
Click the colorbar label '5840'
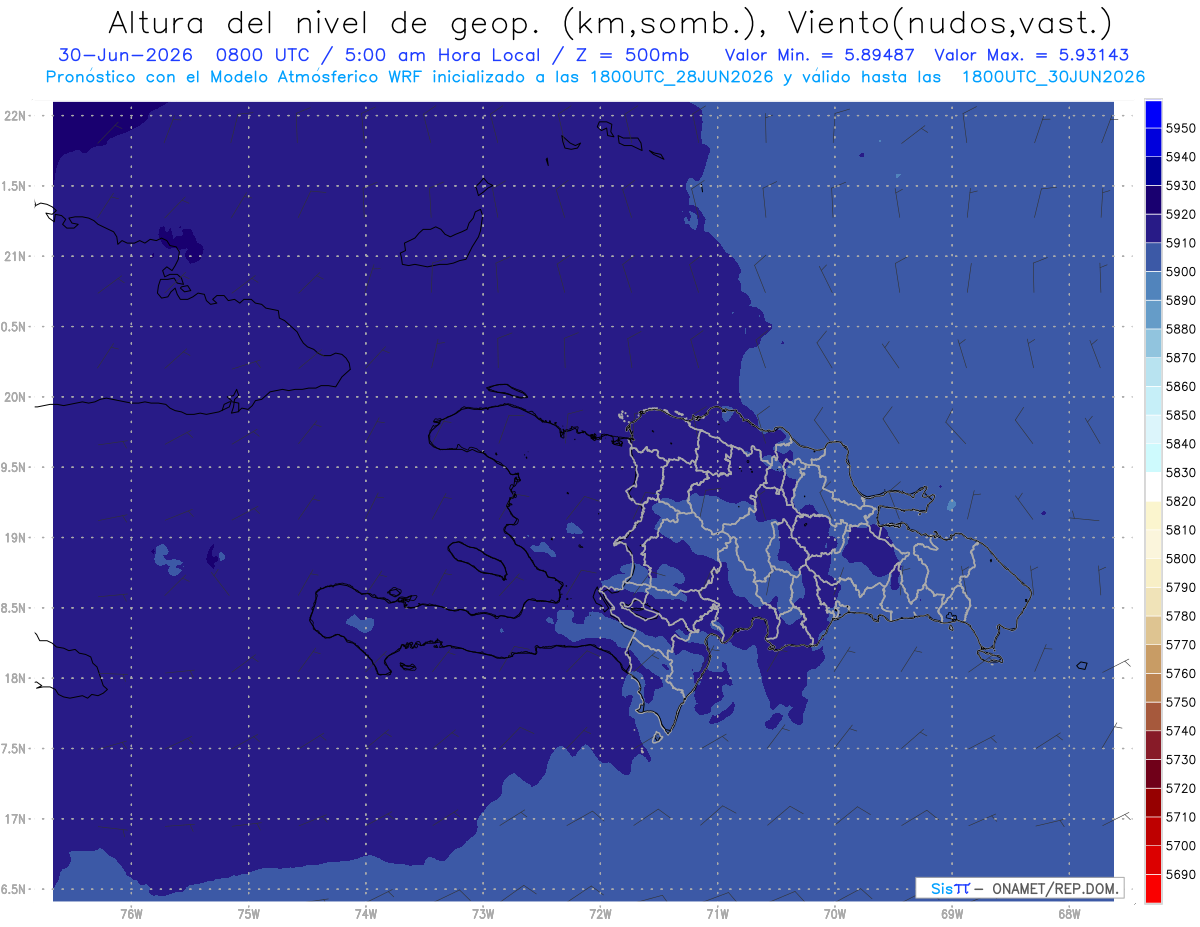tap(1181, 444)
